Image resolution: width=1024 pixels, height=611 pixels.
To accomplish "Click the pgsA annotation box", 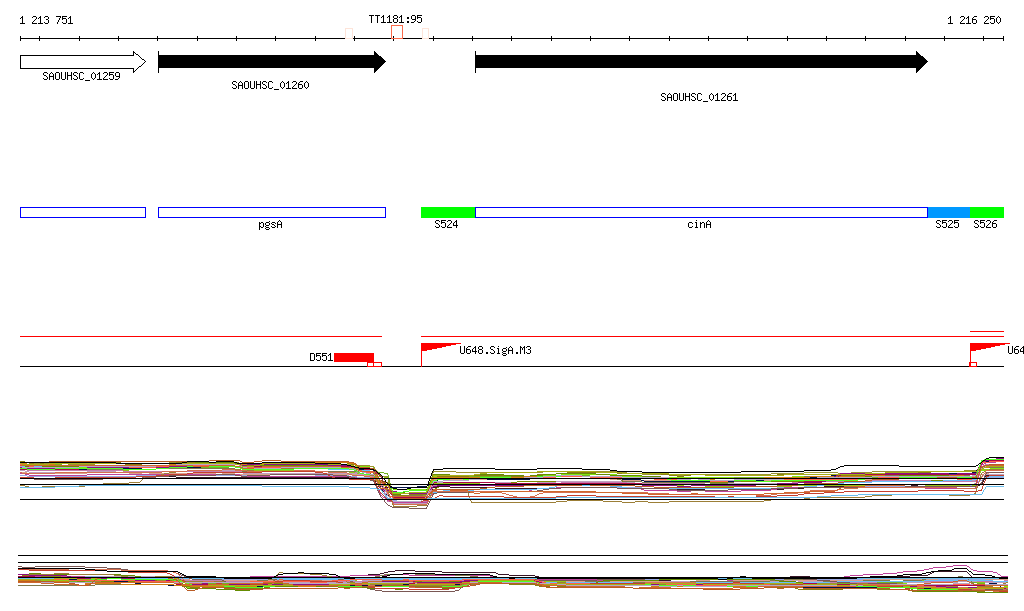I will [271, 212].
